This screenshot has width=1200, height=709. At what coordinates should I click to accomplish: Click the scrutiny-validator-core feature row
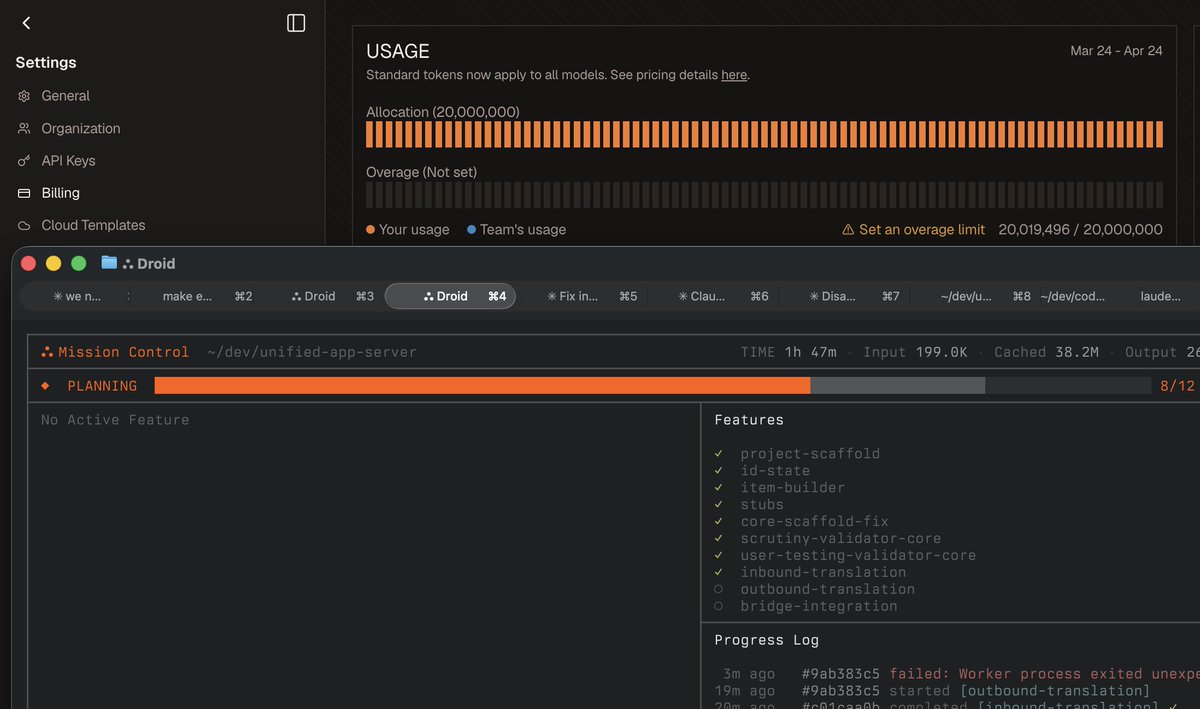[840, 539]
